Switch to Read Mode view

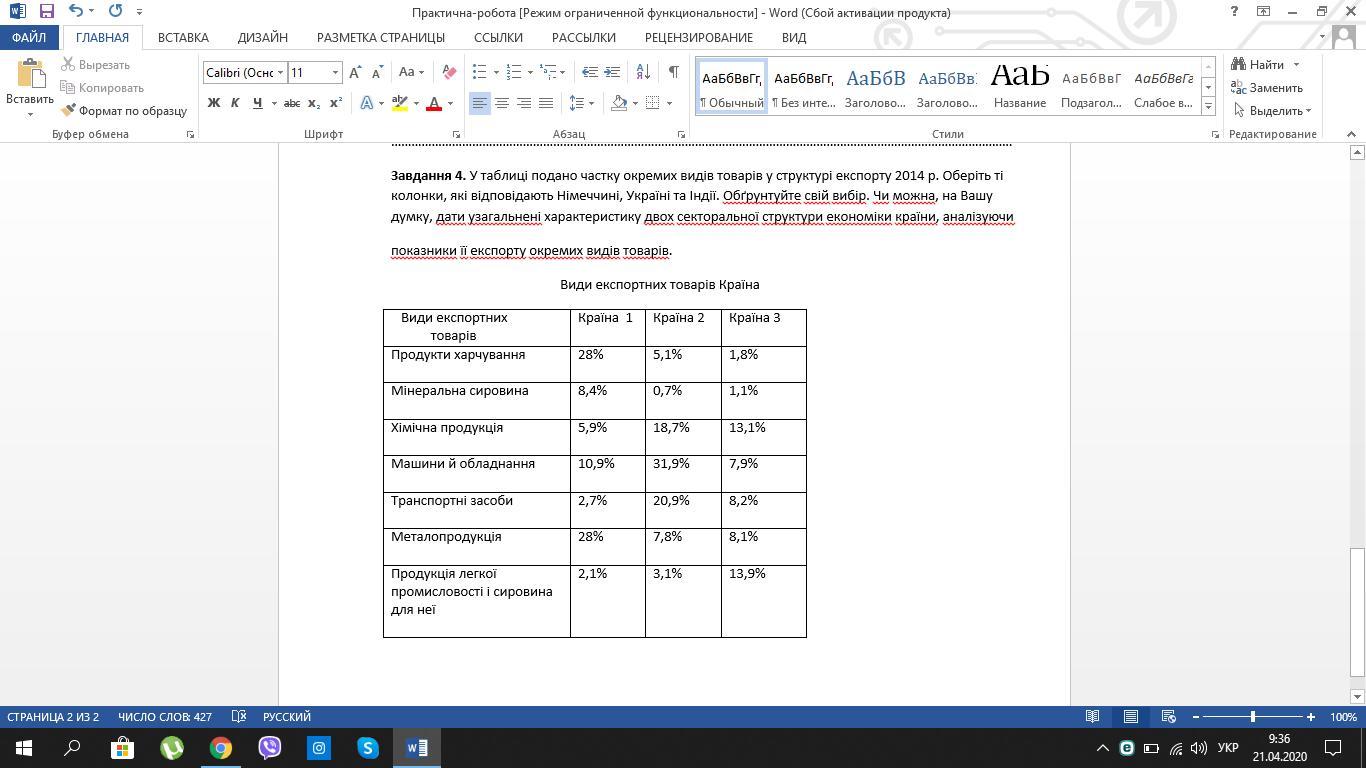1093,717
